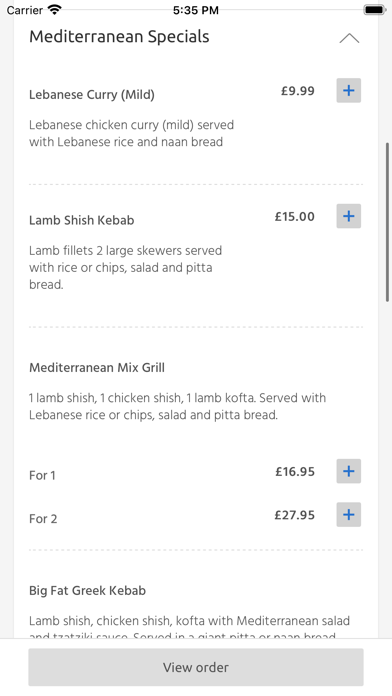Image resolution: width=392 pixels, height=696 pixels.
Task: Add Mix Grill For 1 option
Action: 348,471
